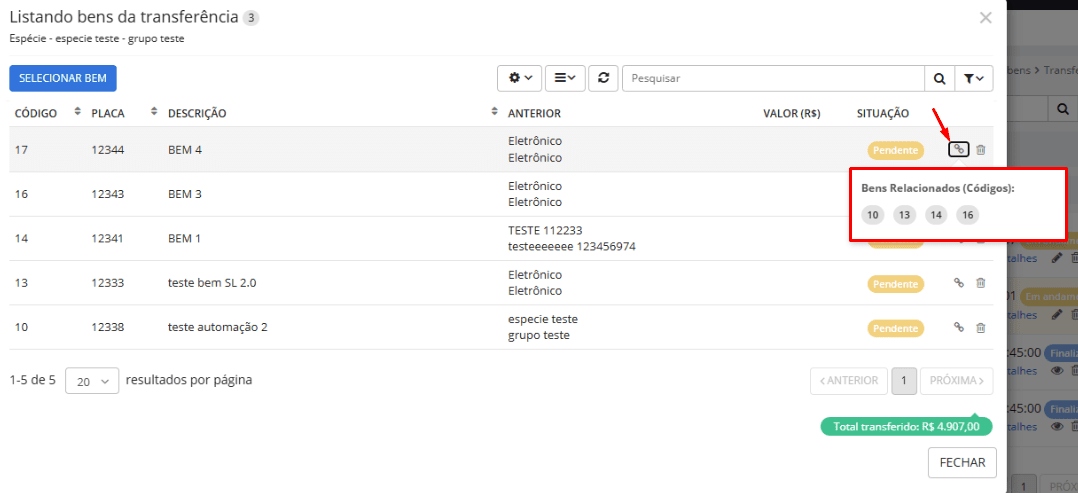The width and height of the screenshot is (1078, 493).
Task: Delete teste automação 2 using trash icon
Action: 980,327
